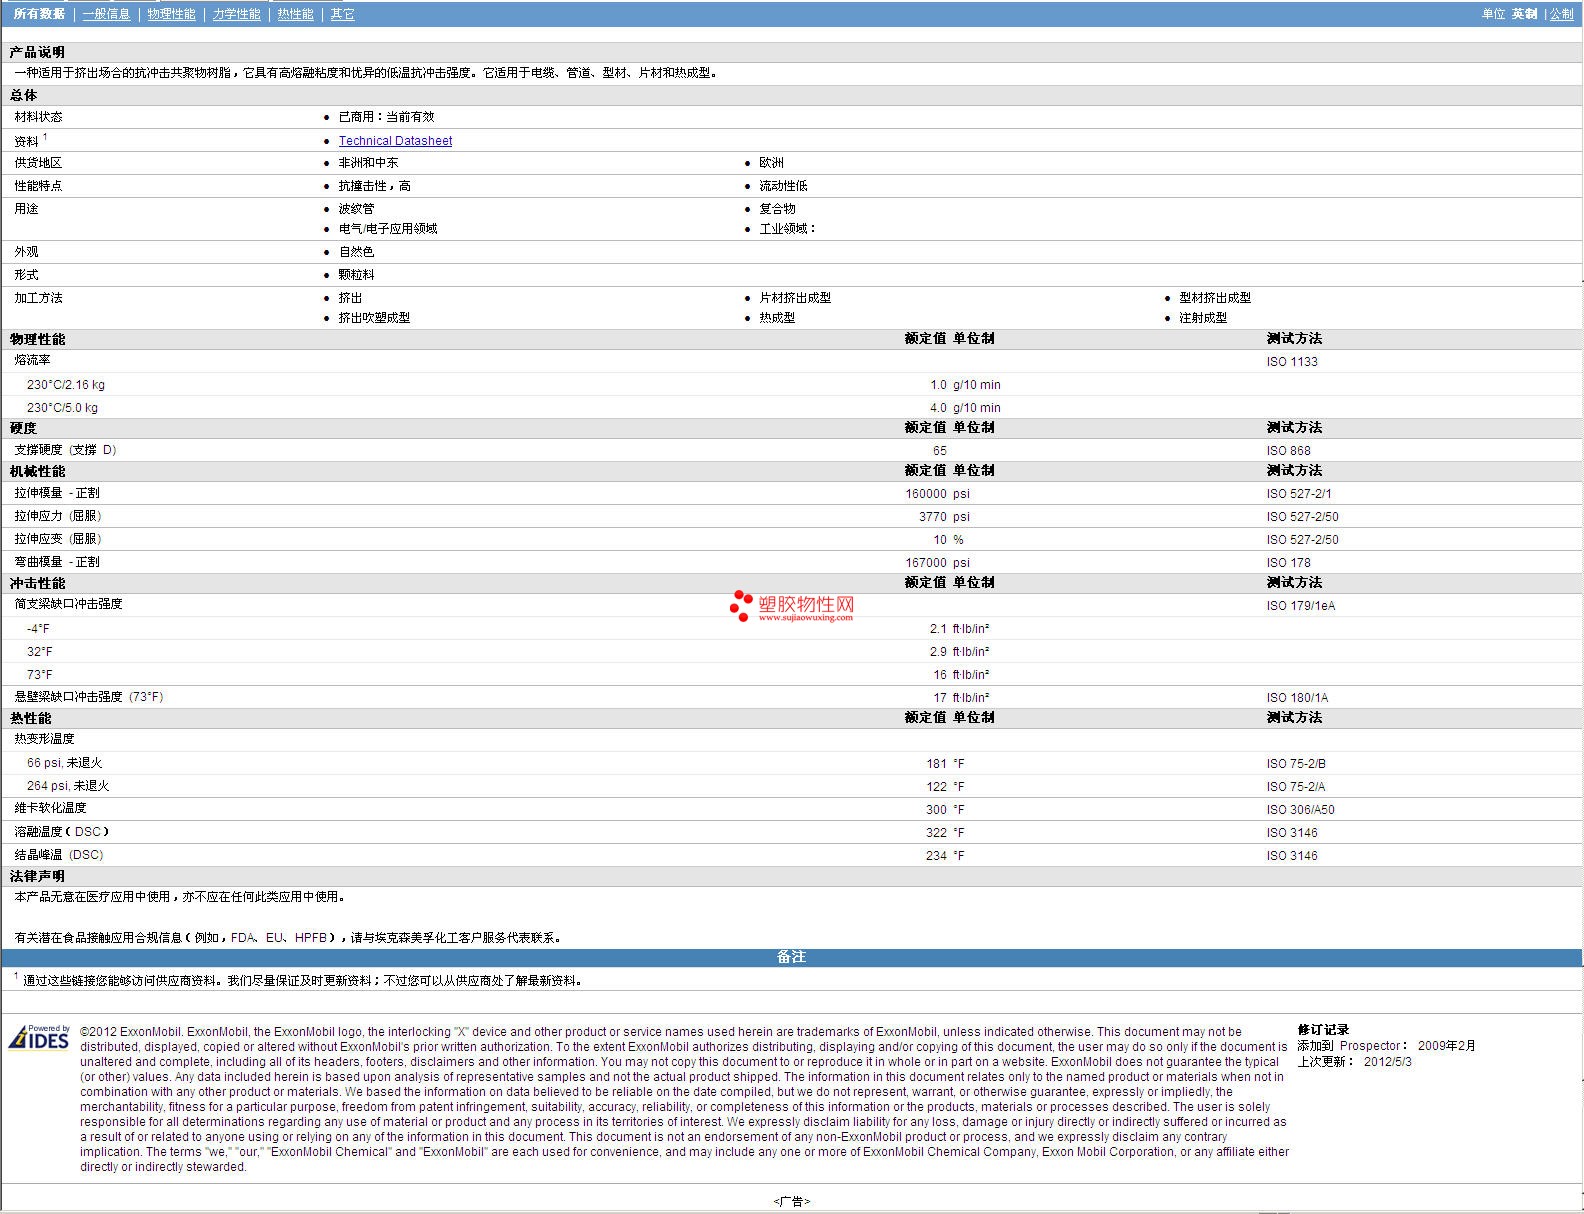This screenshot has height=1214, width=1584.
Task: Click the 修订记录 heading in footer
Action: tap(1323, 1030)
